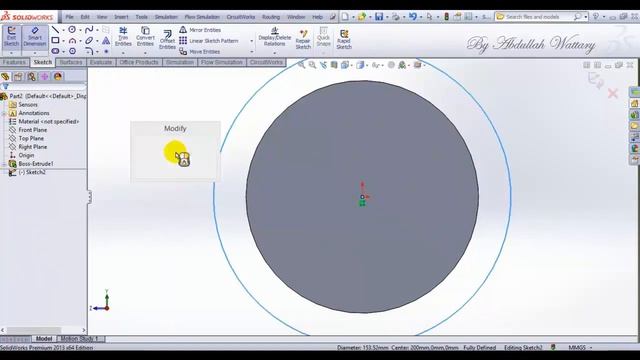Open the DisplayManager tab icon
The height and width of the screenshot is (360, 640).
click(x=58, y=76)
